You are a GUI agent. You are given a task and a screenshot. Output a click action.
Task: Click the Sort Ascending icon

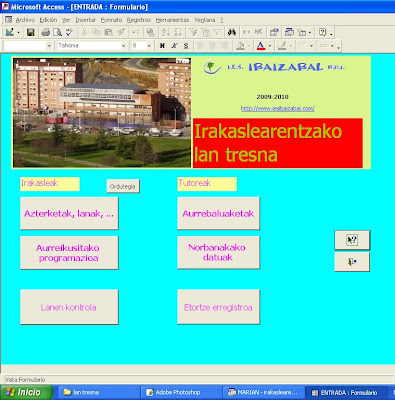pyautogui.click(x=166, y=32)
